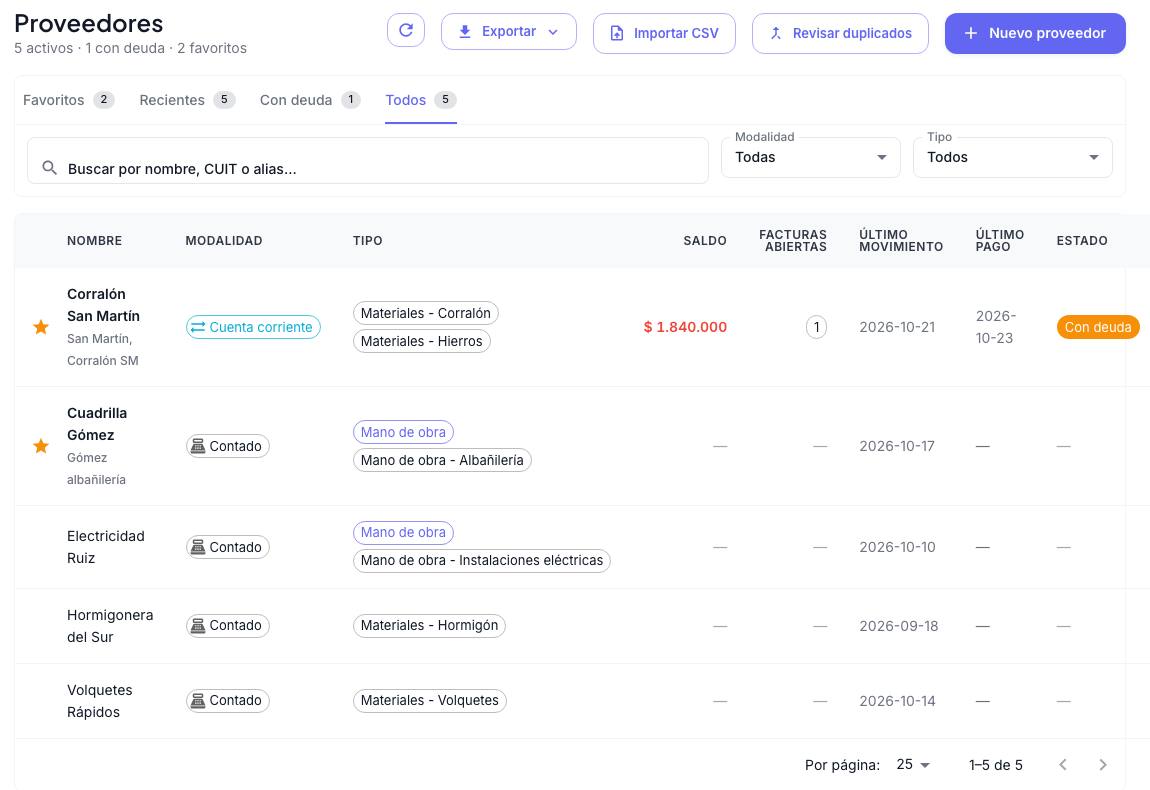
Task: Click the Estado column header
Action: (x=1082, y=241)
